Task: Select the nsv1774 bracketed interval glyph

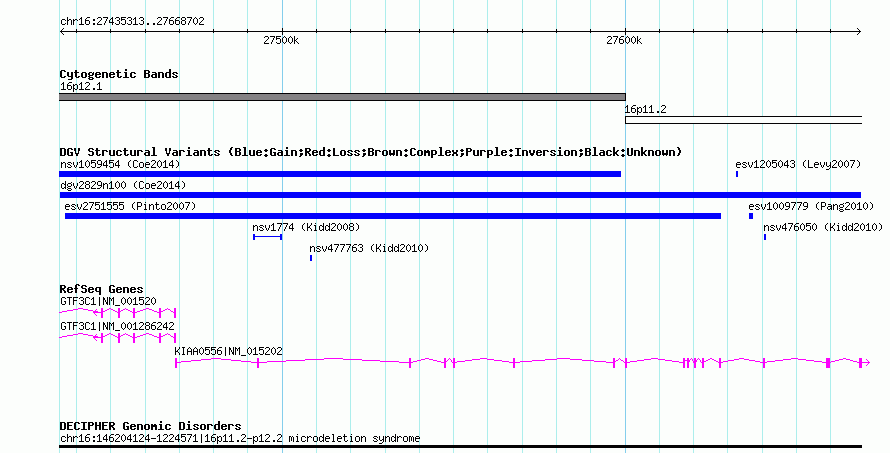Action: tap(267, 237)
